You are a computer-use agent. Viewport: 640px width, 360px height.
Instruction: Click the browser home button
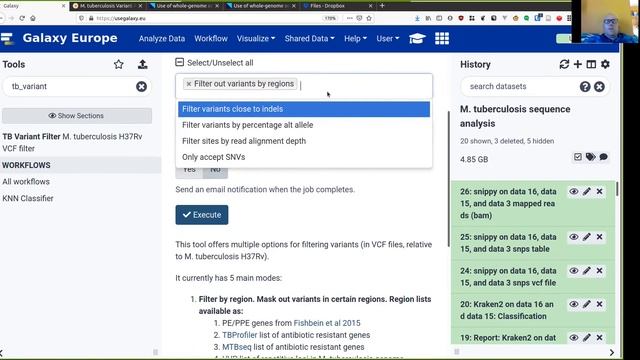click(x=33, y=18)
